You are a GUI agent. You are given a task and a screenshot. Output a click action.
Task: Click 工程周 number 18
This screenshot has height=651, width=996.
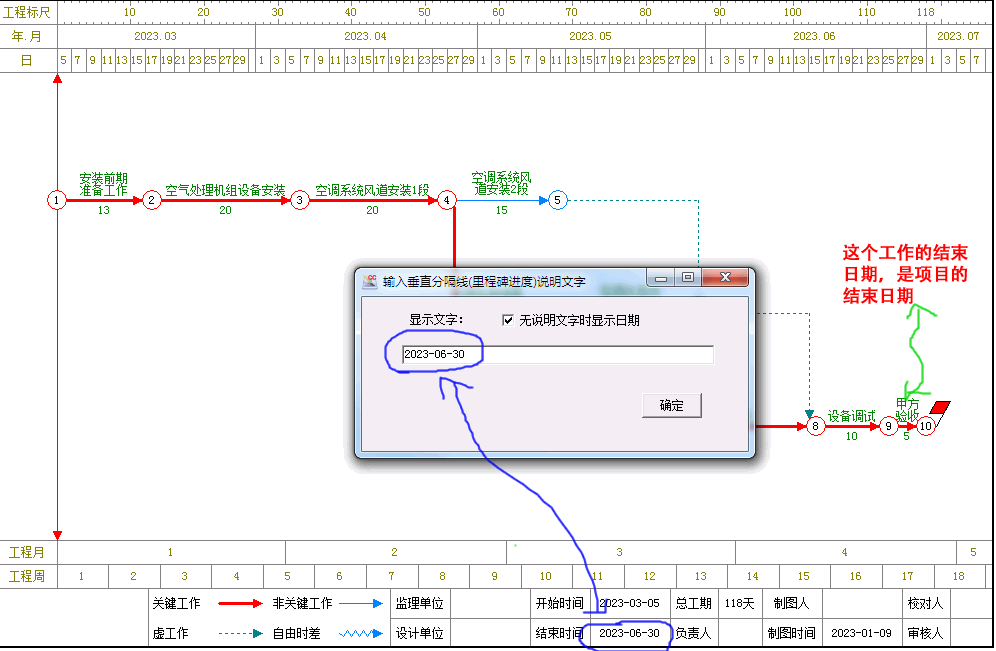(x=959, y=577)
